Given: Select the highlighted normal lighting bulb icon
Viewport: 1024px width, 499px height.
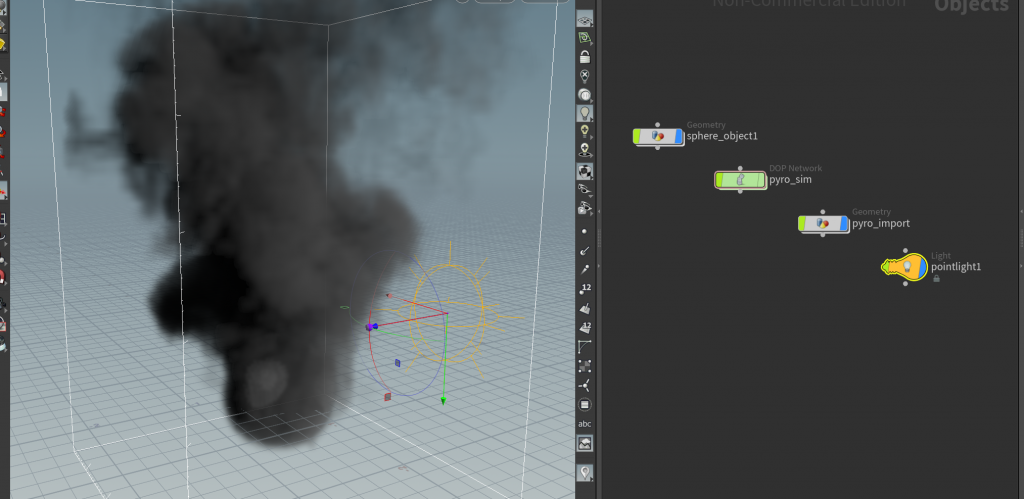Looking at the screenshot, I should [x=584, y=113].
